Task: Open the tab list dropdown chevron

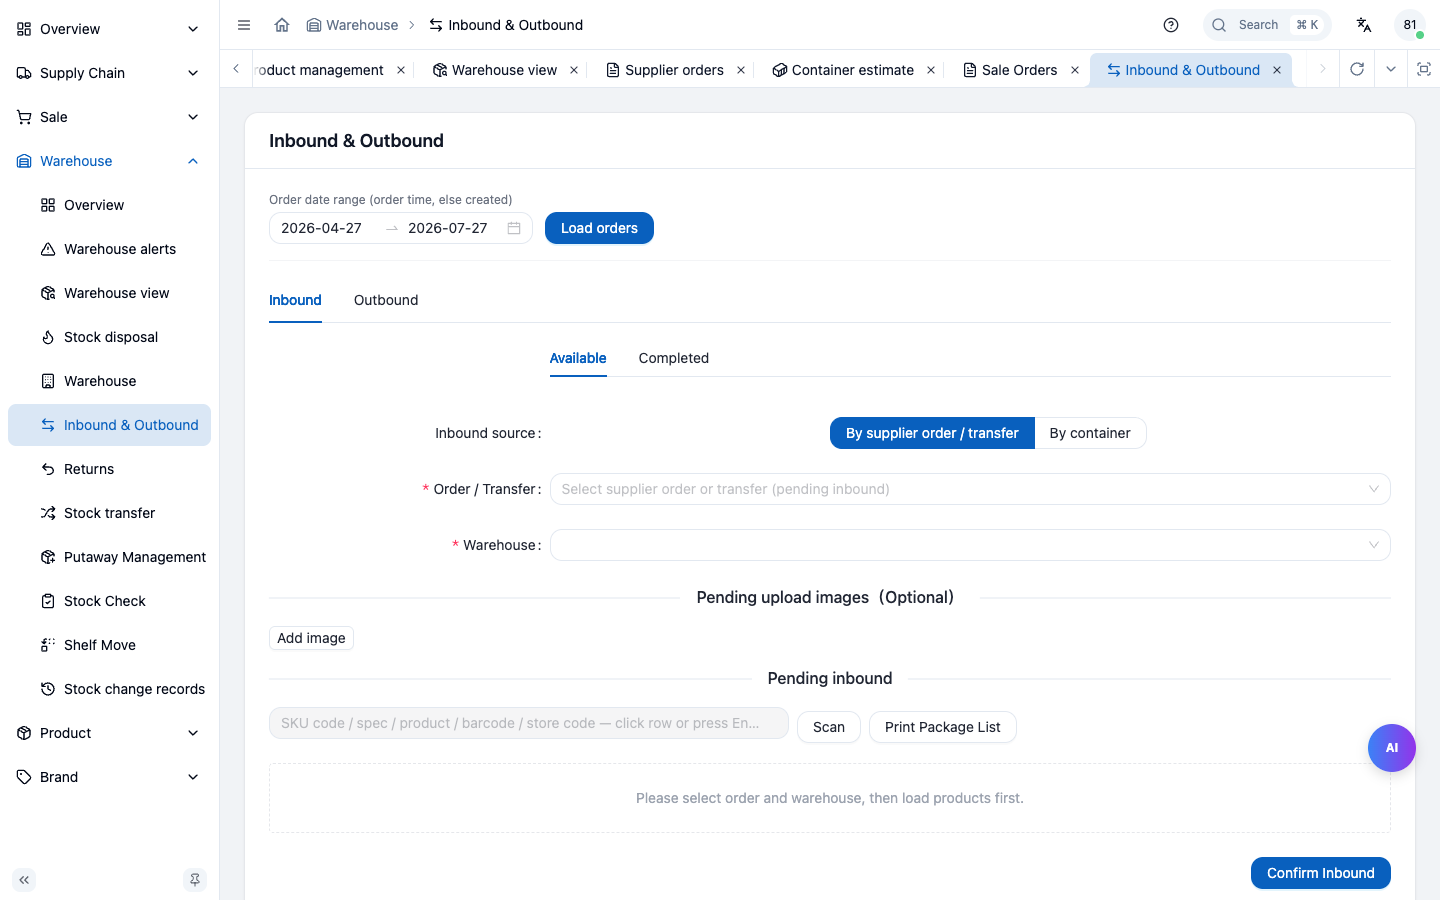Action: click(x=1391, y=69)
